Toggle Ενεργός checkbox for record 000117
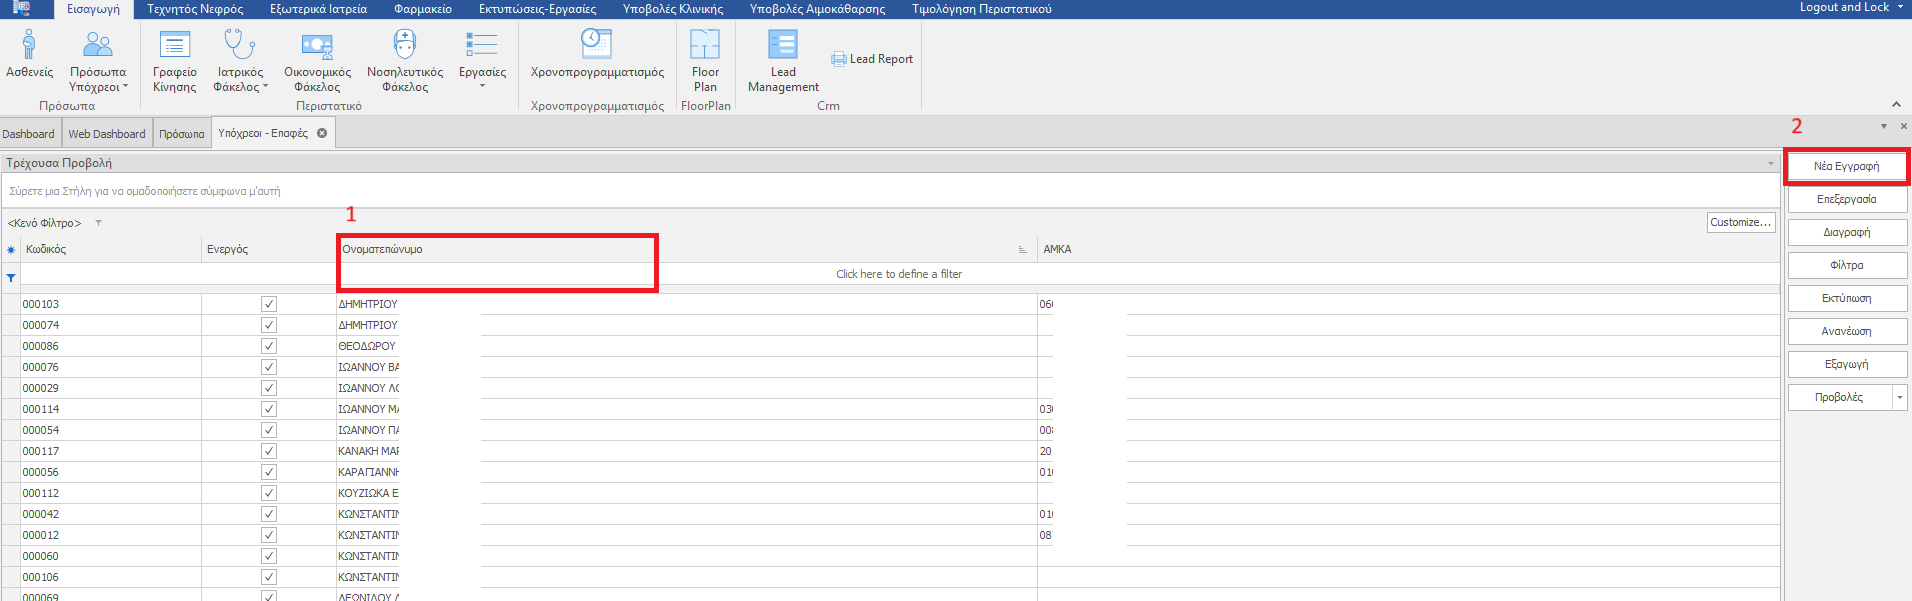This screenshot has width=1912, height=601. (269, 451)
